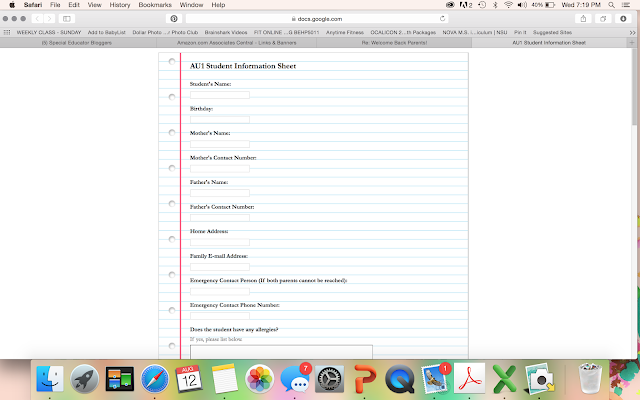Open Pin It bookmark
The height and width of the screenshot is (400, 640).
click(520, 32)
